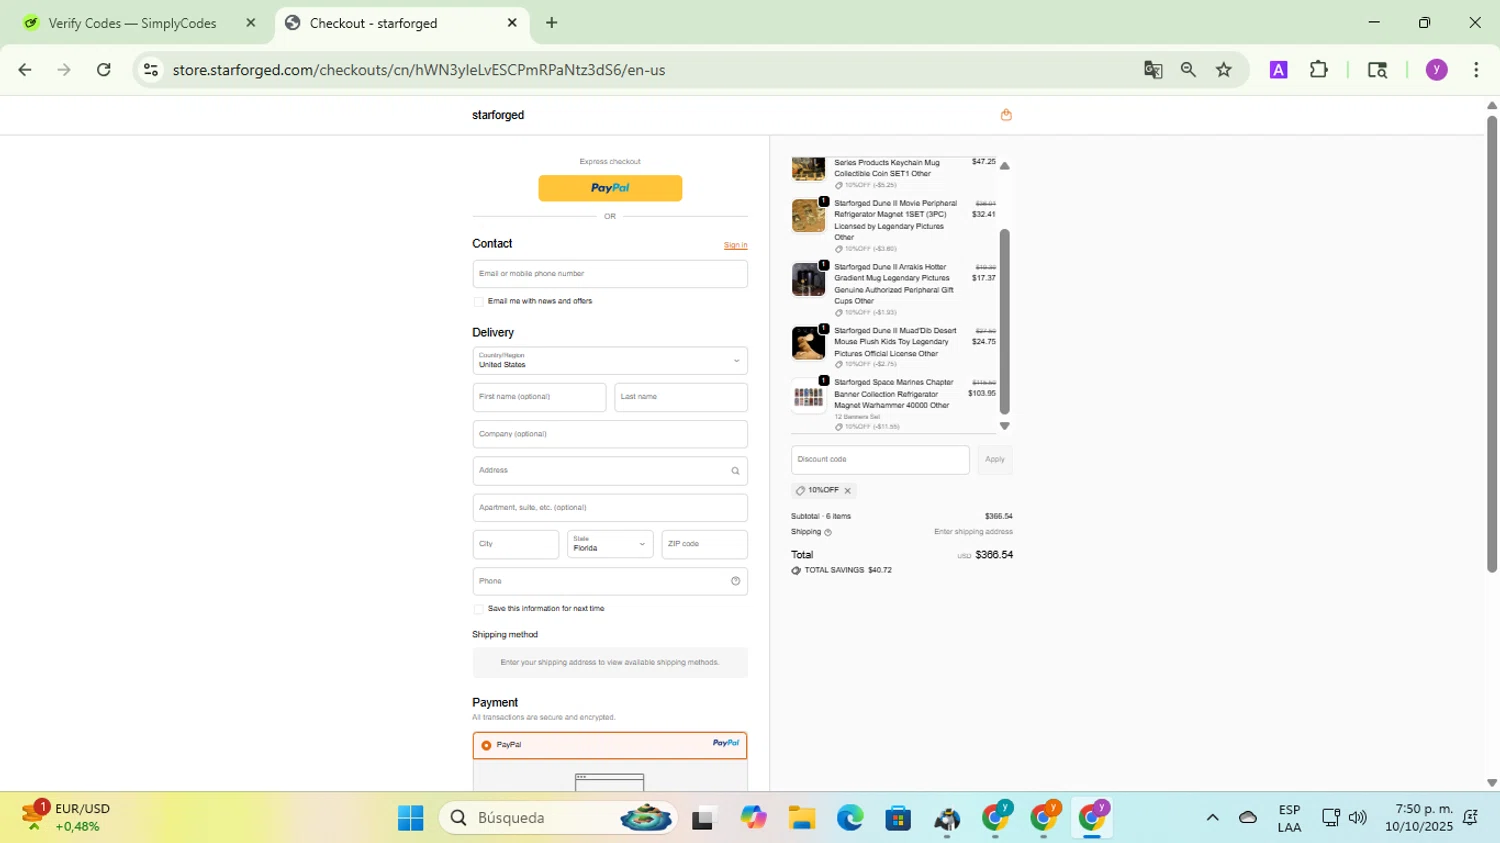
Task: Click the ZIP code field
Action: (x=704, y=544)
